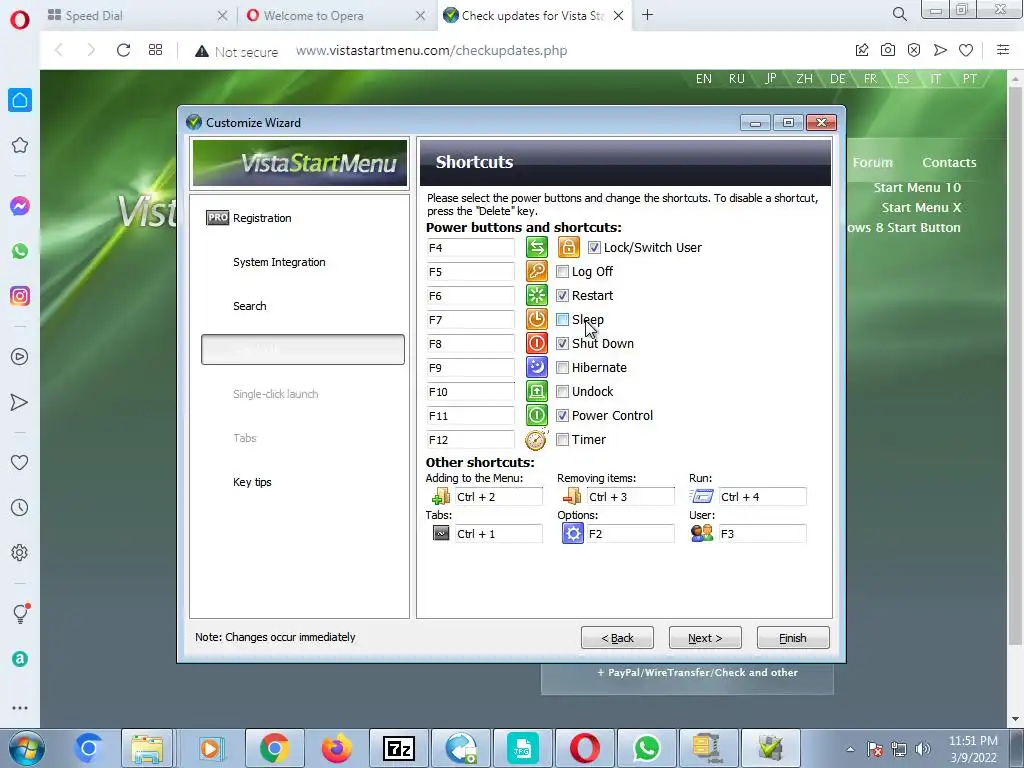Click the Back button
The width and height of the screenshot is (1024, 768).
coord(617,638)
